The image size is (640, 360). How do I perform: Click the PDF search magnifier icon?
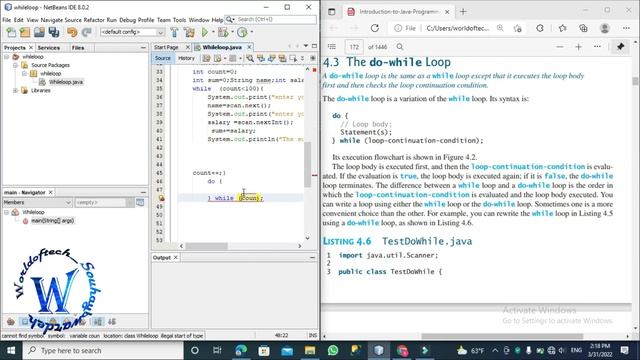[x=400, y=47]
